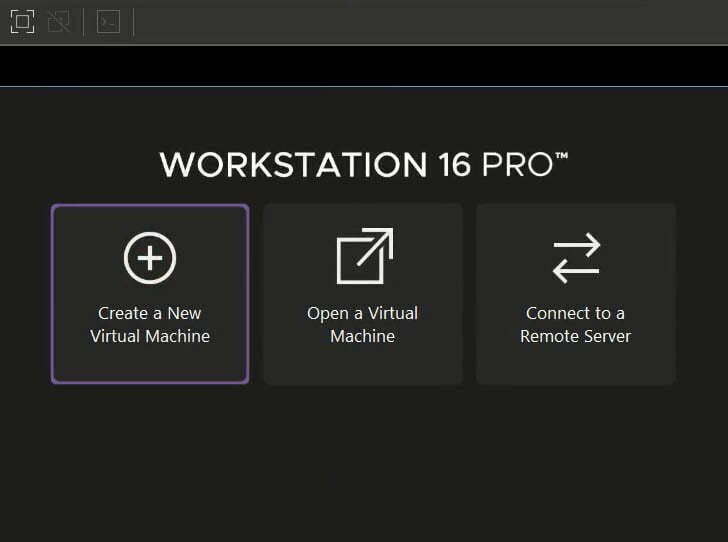Screen dimensions: 728x542
Task: Click the Create a New Virtual Machine tile
Action: coord(150,294)
